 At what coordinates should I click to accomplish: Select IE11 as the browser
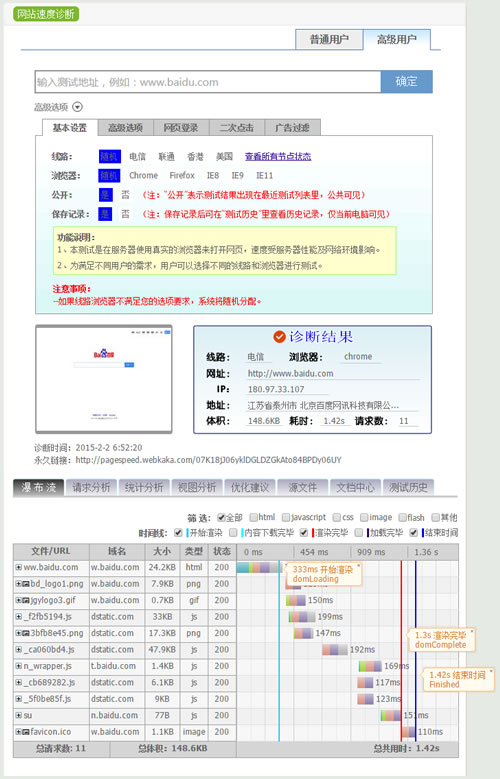pyautogui.click(x=264, y=175)
